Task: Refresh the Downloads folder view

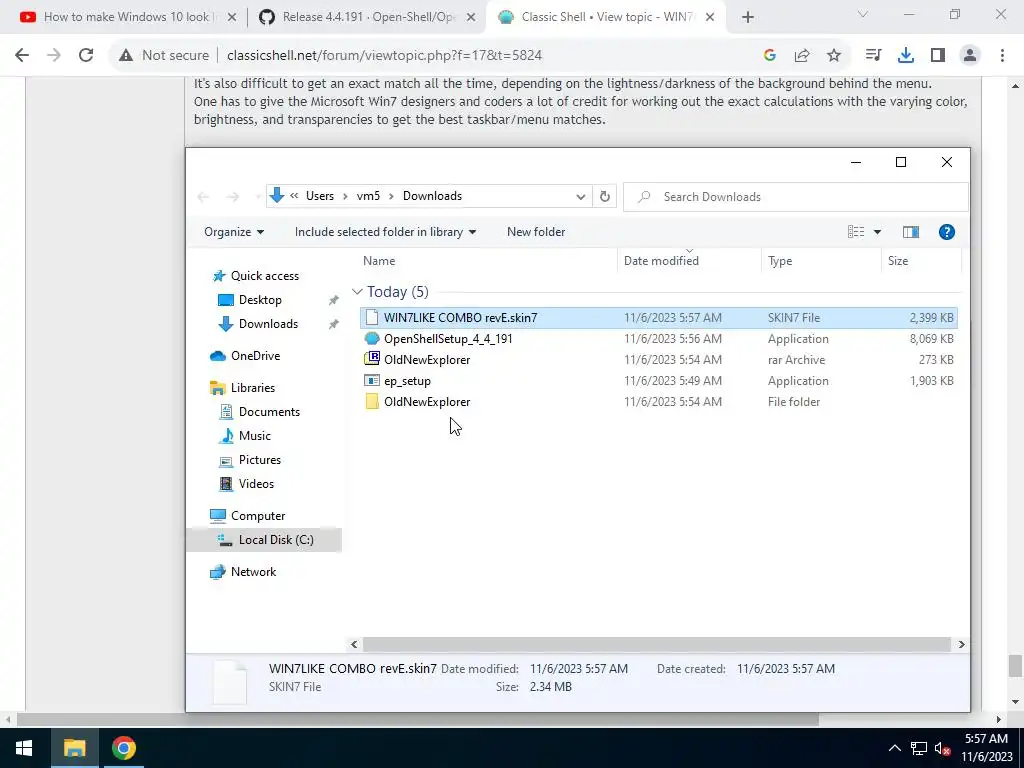Action: pos(605,197)
